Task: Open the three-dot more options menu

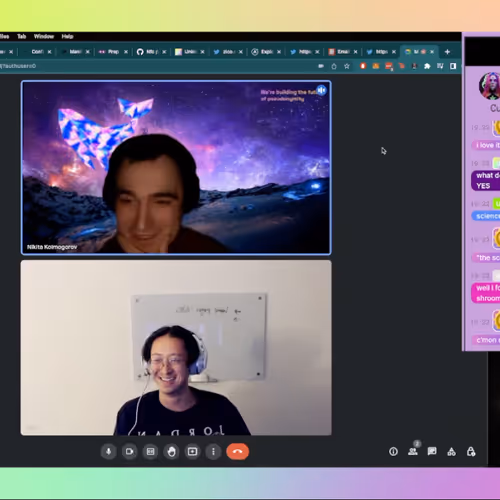Action: (x=214, y=452)
